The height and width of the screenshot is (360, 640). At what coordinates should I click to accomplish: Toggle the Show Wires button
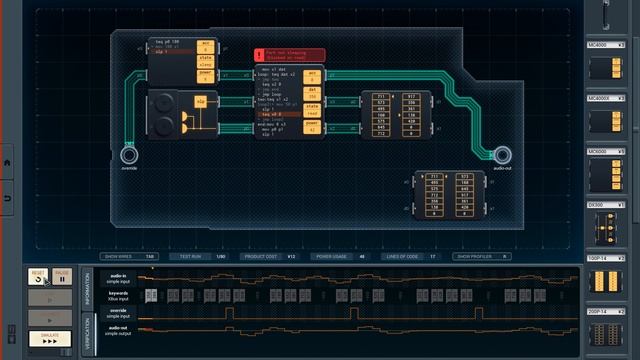[129, 257]
